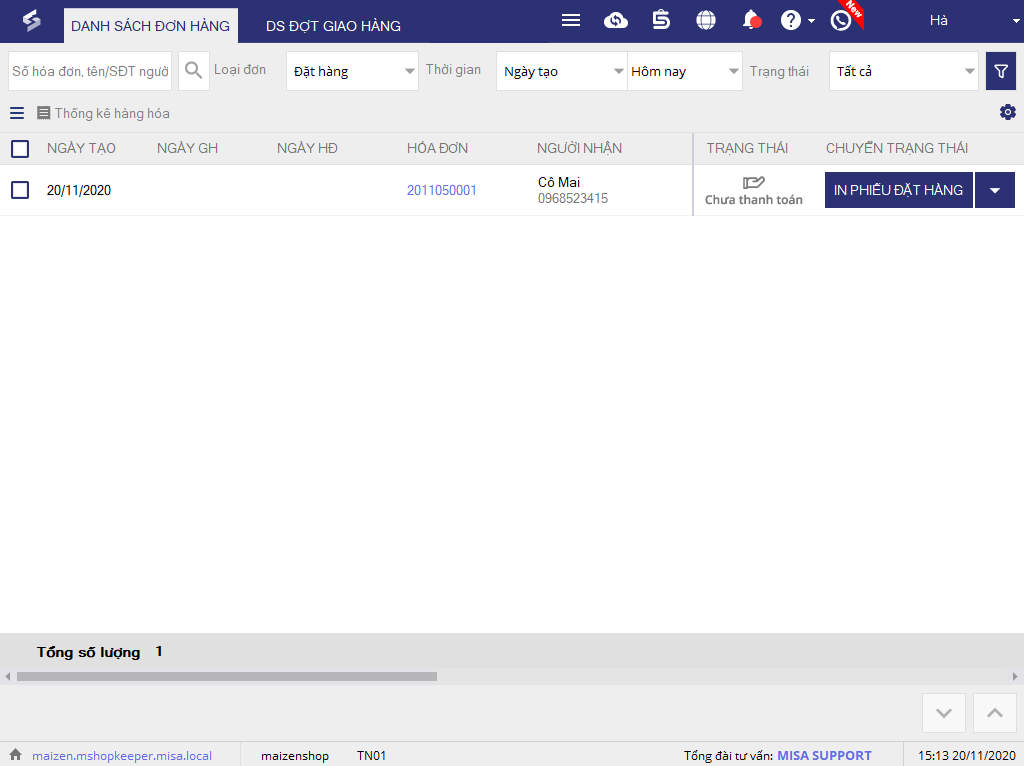Click the cloud sync icon
The height and width of the screenshot is (766, 1024).
(x=615, y=20)
